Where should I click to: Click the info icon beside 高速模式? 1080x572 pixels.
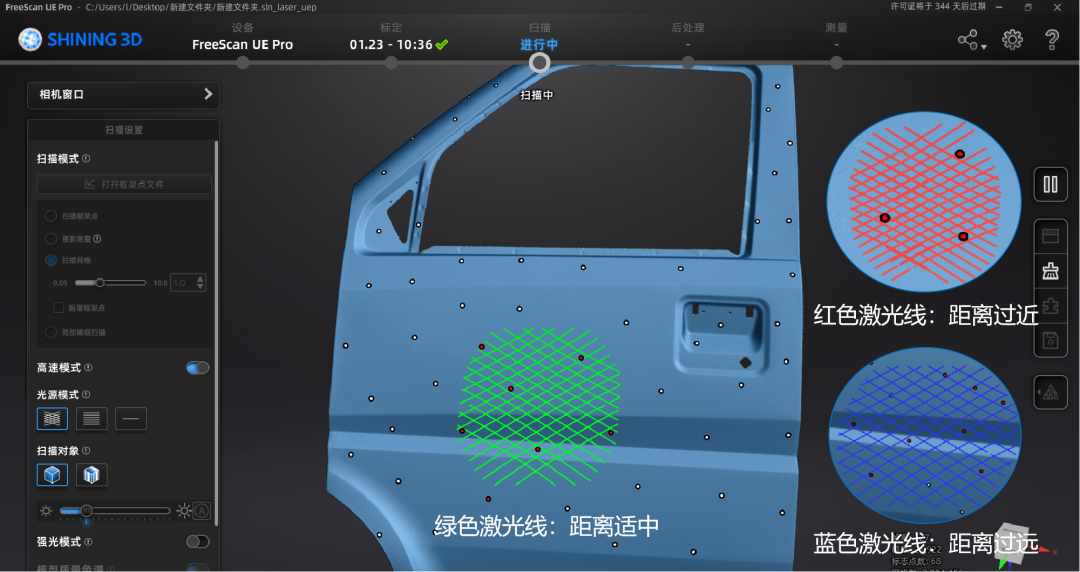88,367
